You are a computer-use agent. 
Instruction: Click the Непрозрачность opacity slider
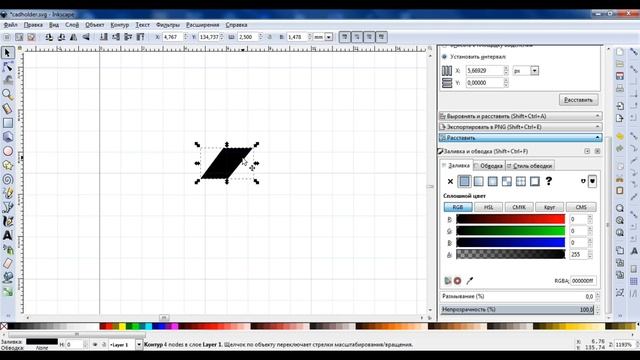pyautogui.click(x=518, y=309)
